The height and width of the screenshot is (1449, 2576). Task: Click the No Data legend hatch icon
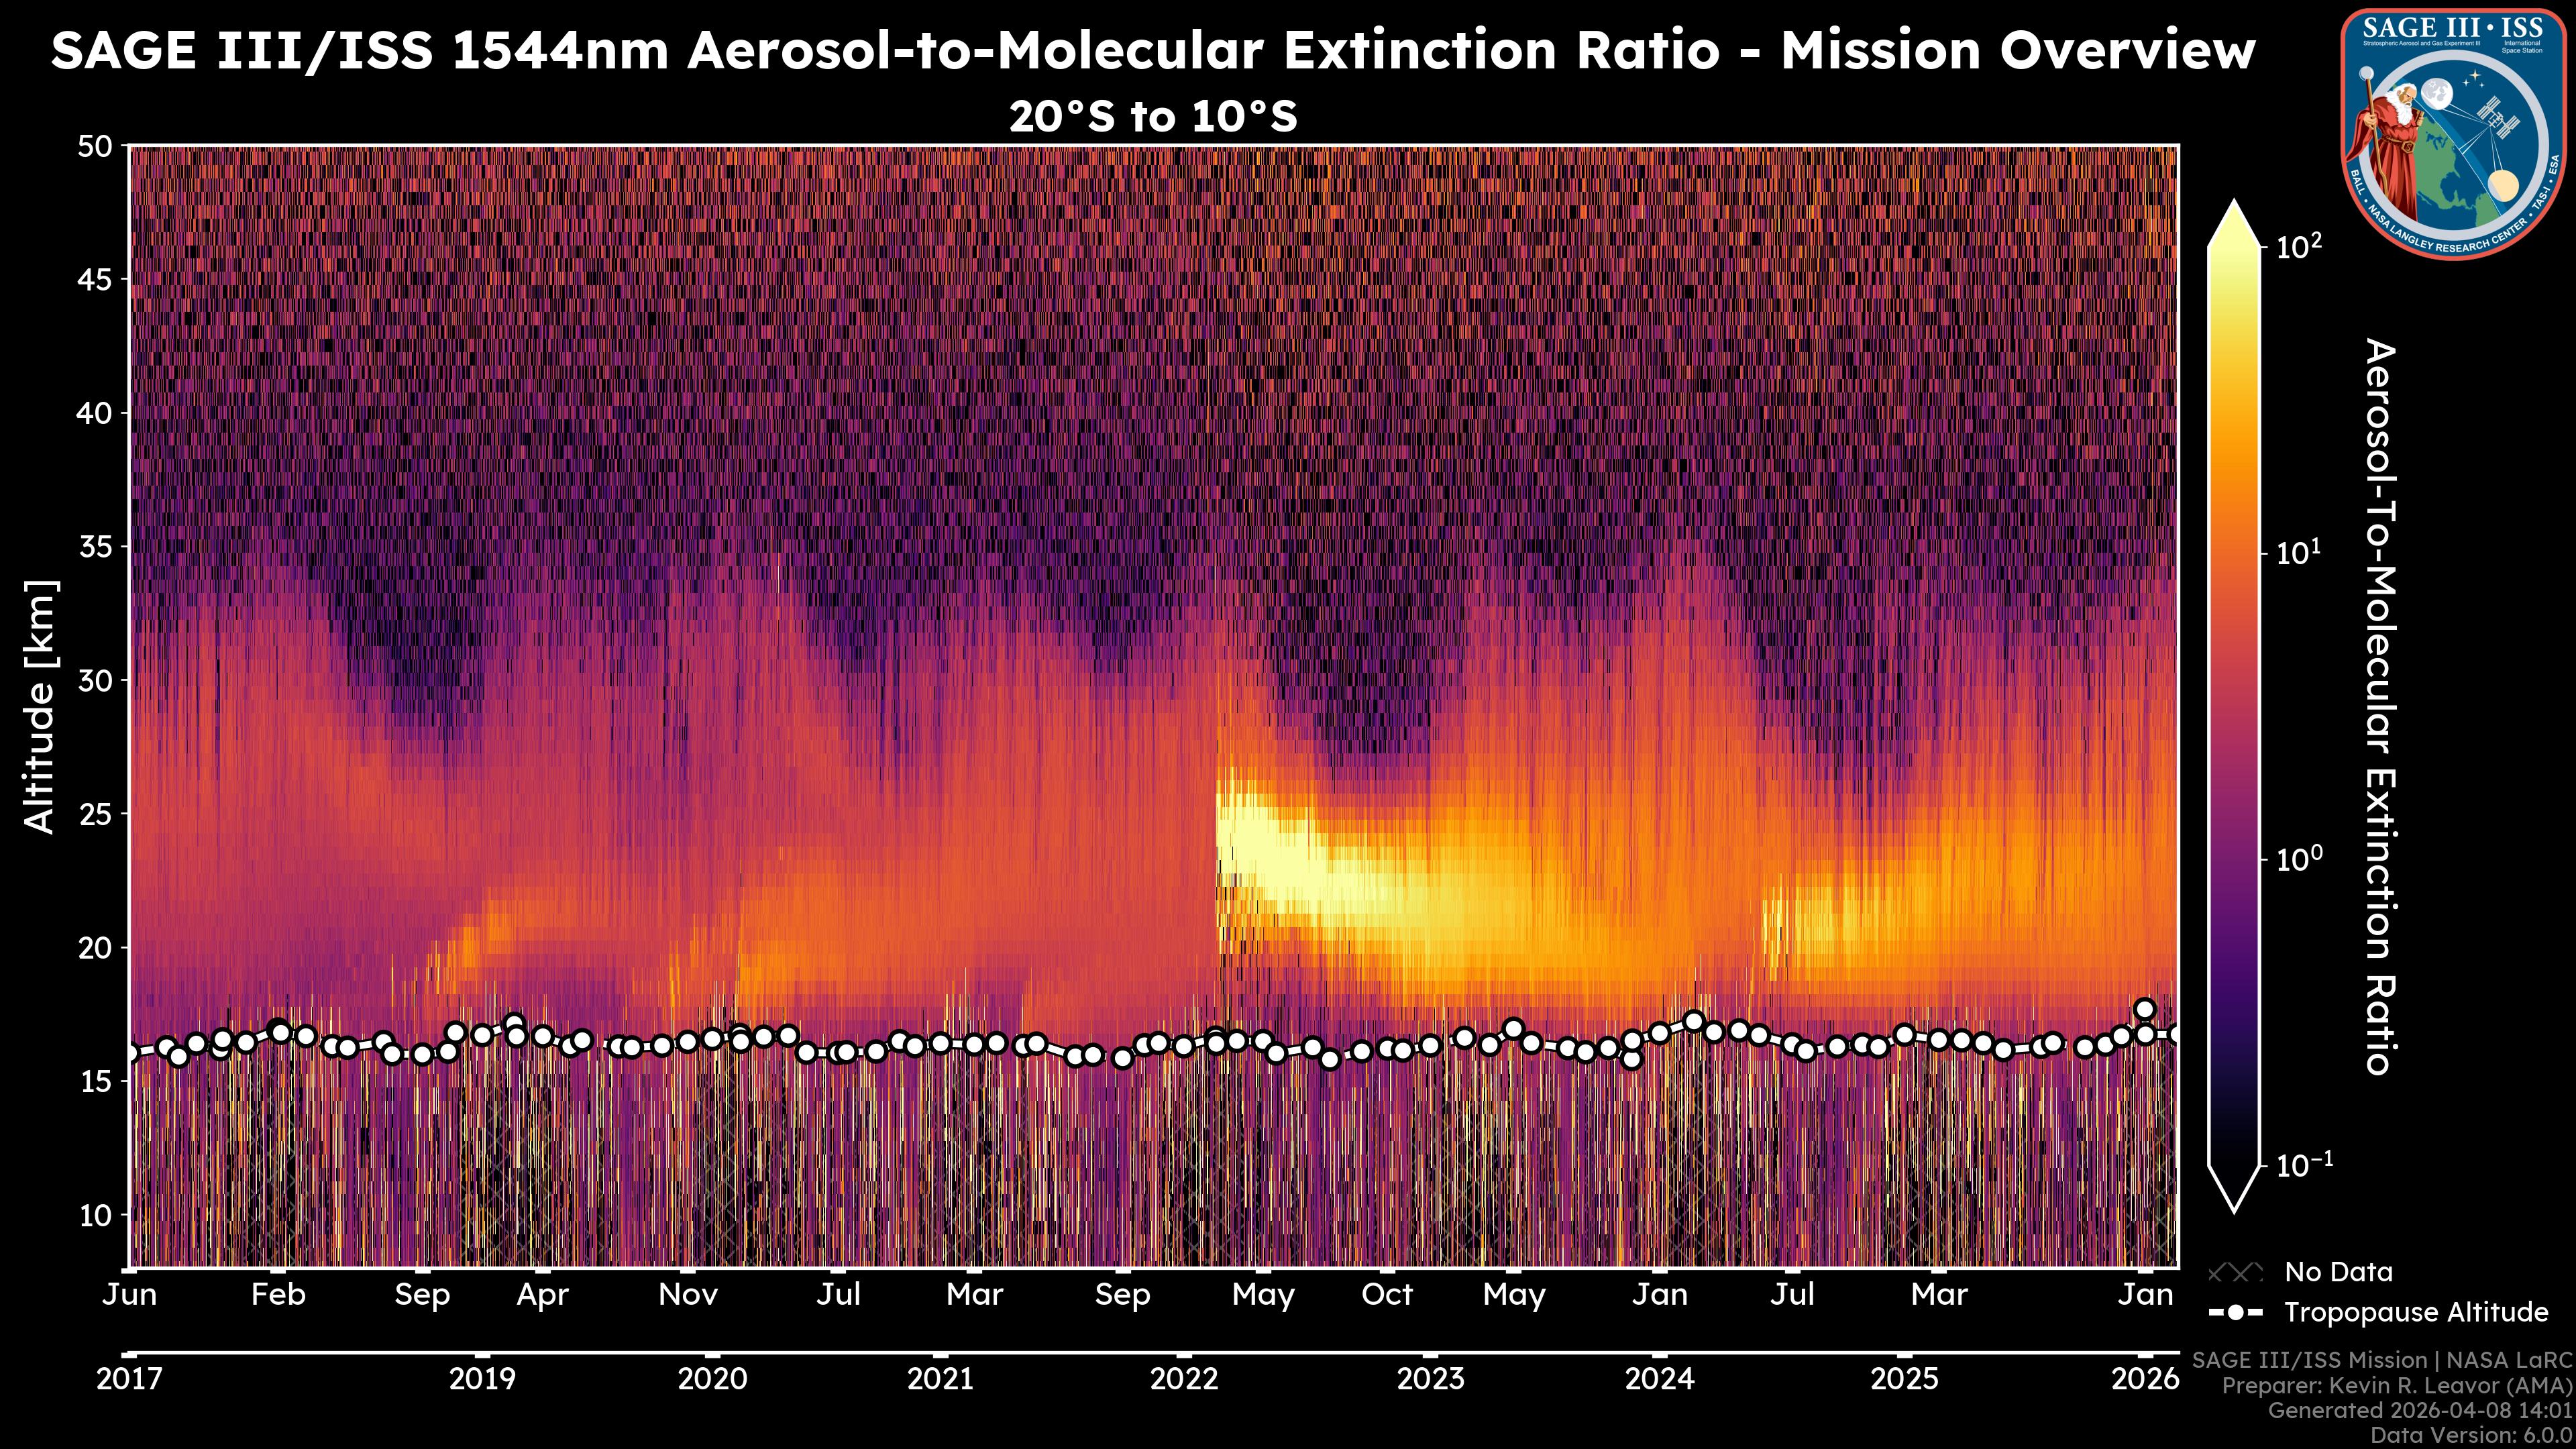point(2235,1272)
